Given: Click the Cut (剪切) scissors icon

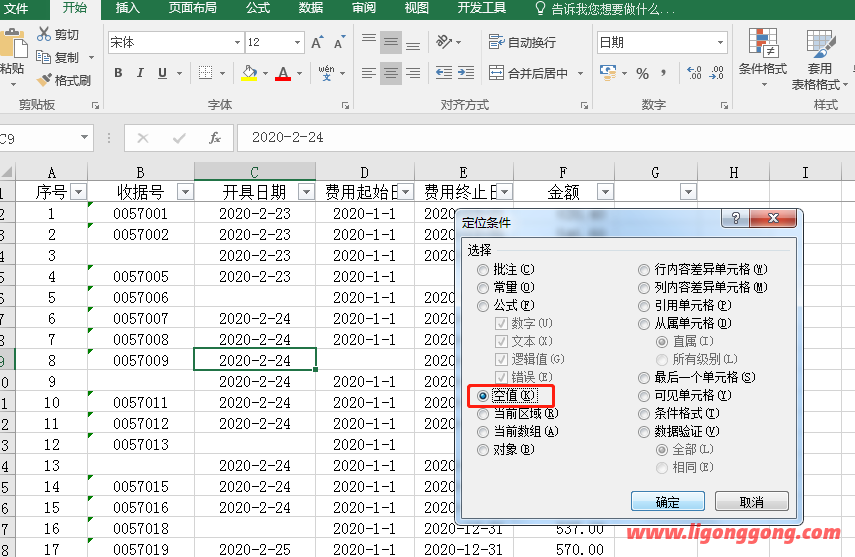Looking at the screenshot, I should (44, 34).
